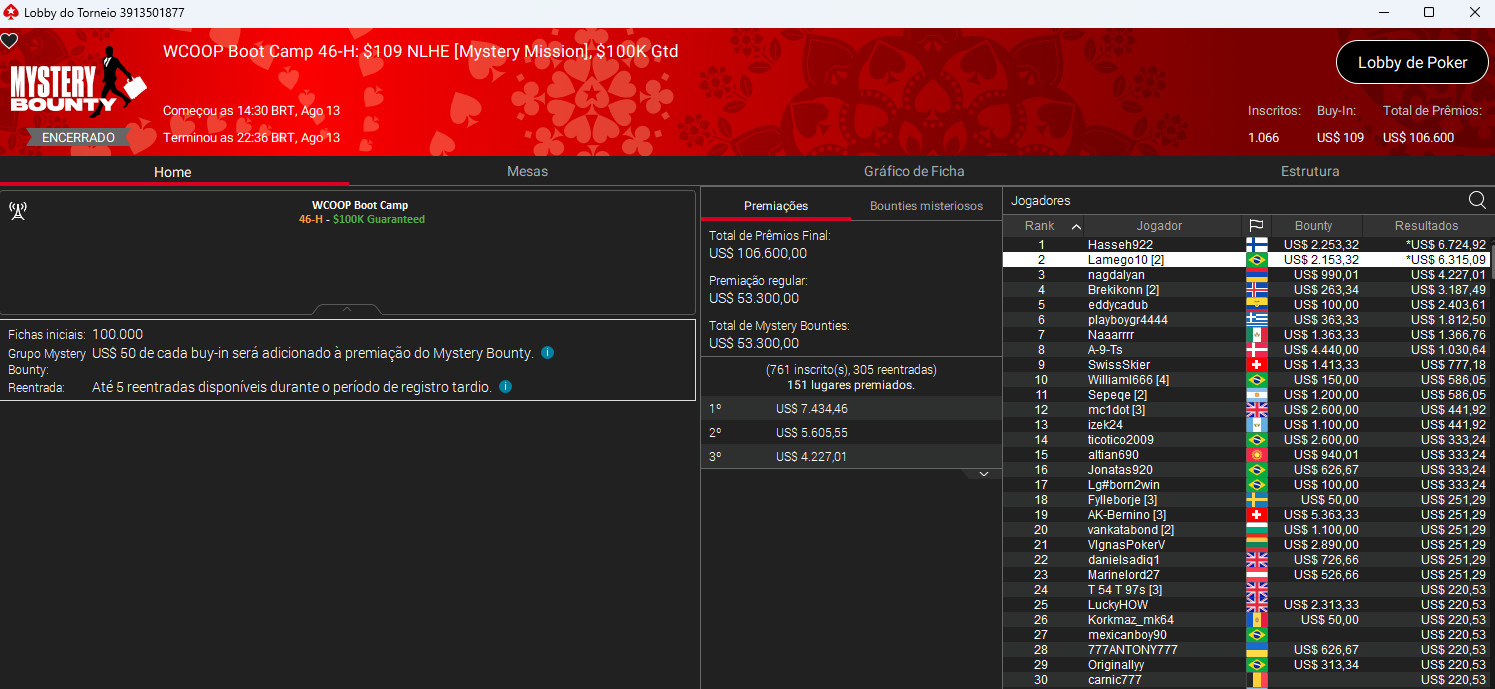1495x689 pixels.
Task: Click Korkmaz_mk64's flag icon
Action: (x=1257, y=620)
